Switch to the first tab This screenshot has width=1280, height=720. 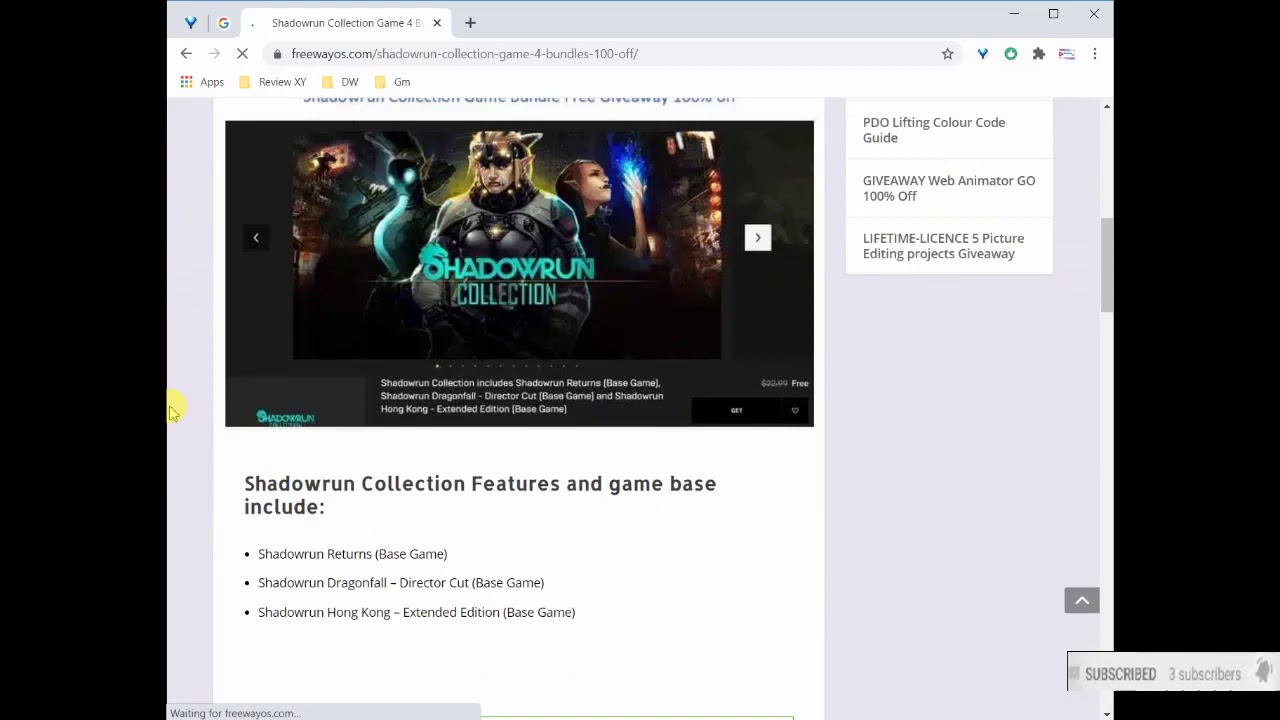tap(190, 23)
